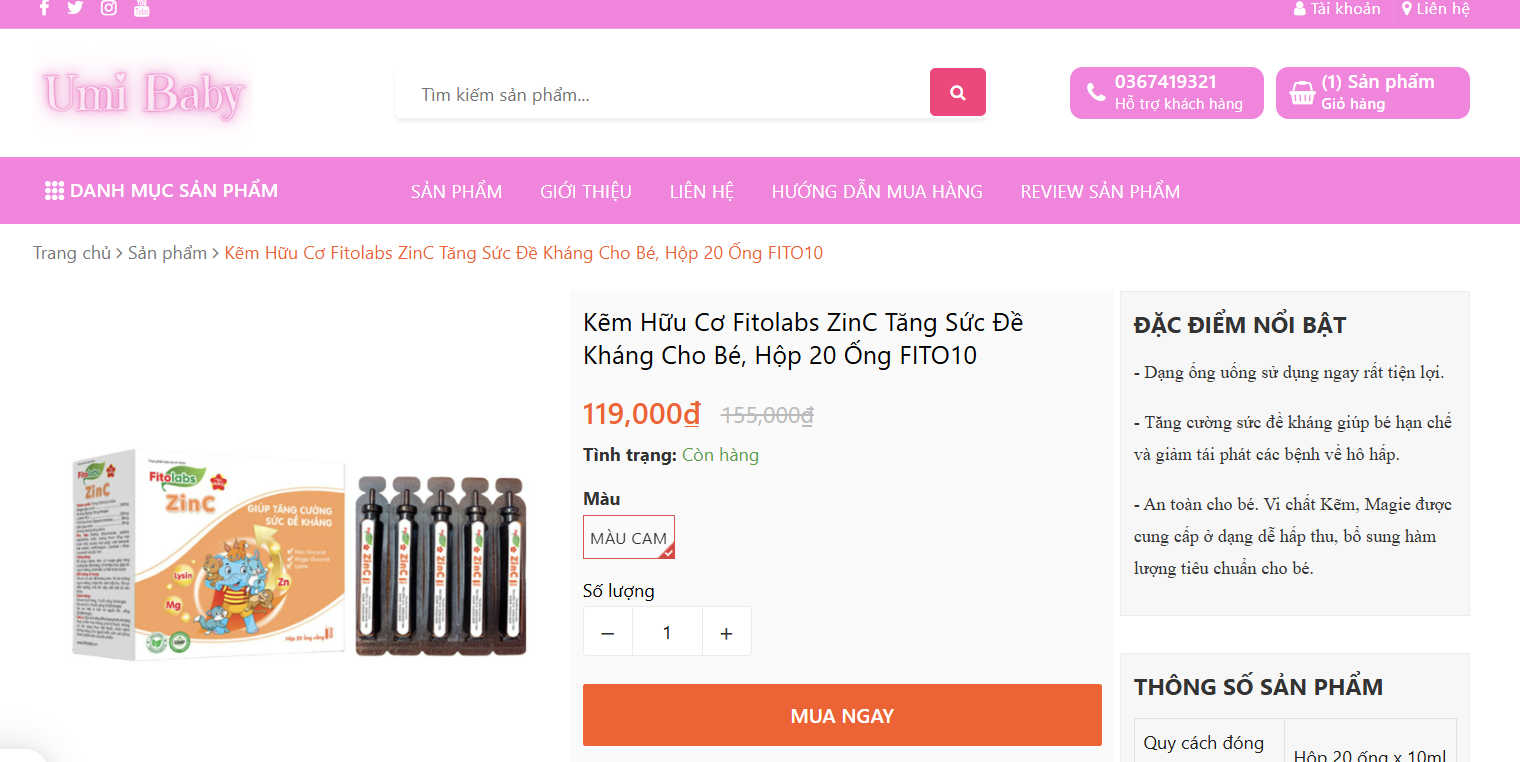1520x762 pixels.
Task: Open the Facebook social icon
Action: coord(44,8)
